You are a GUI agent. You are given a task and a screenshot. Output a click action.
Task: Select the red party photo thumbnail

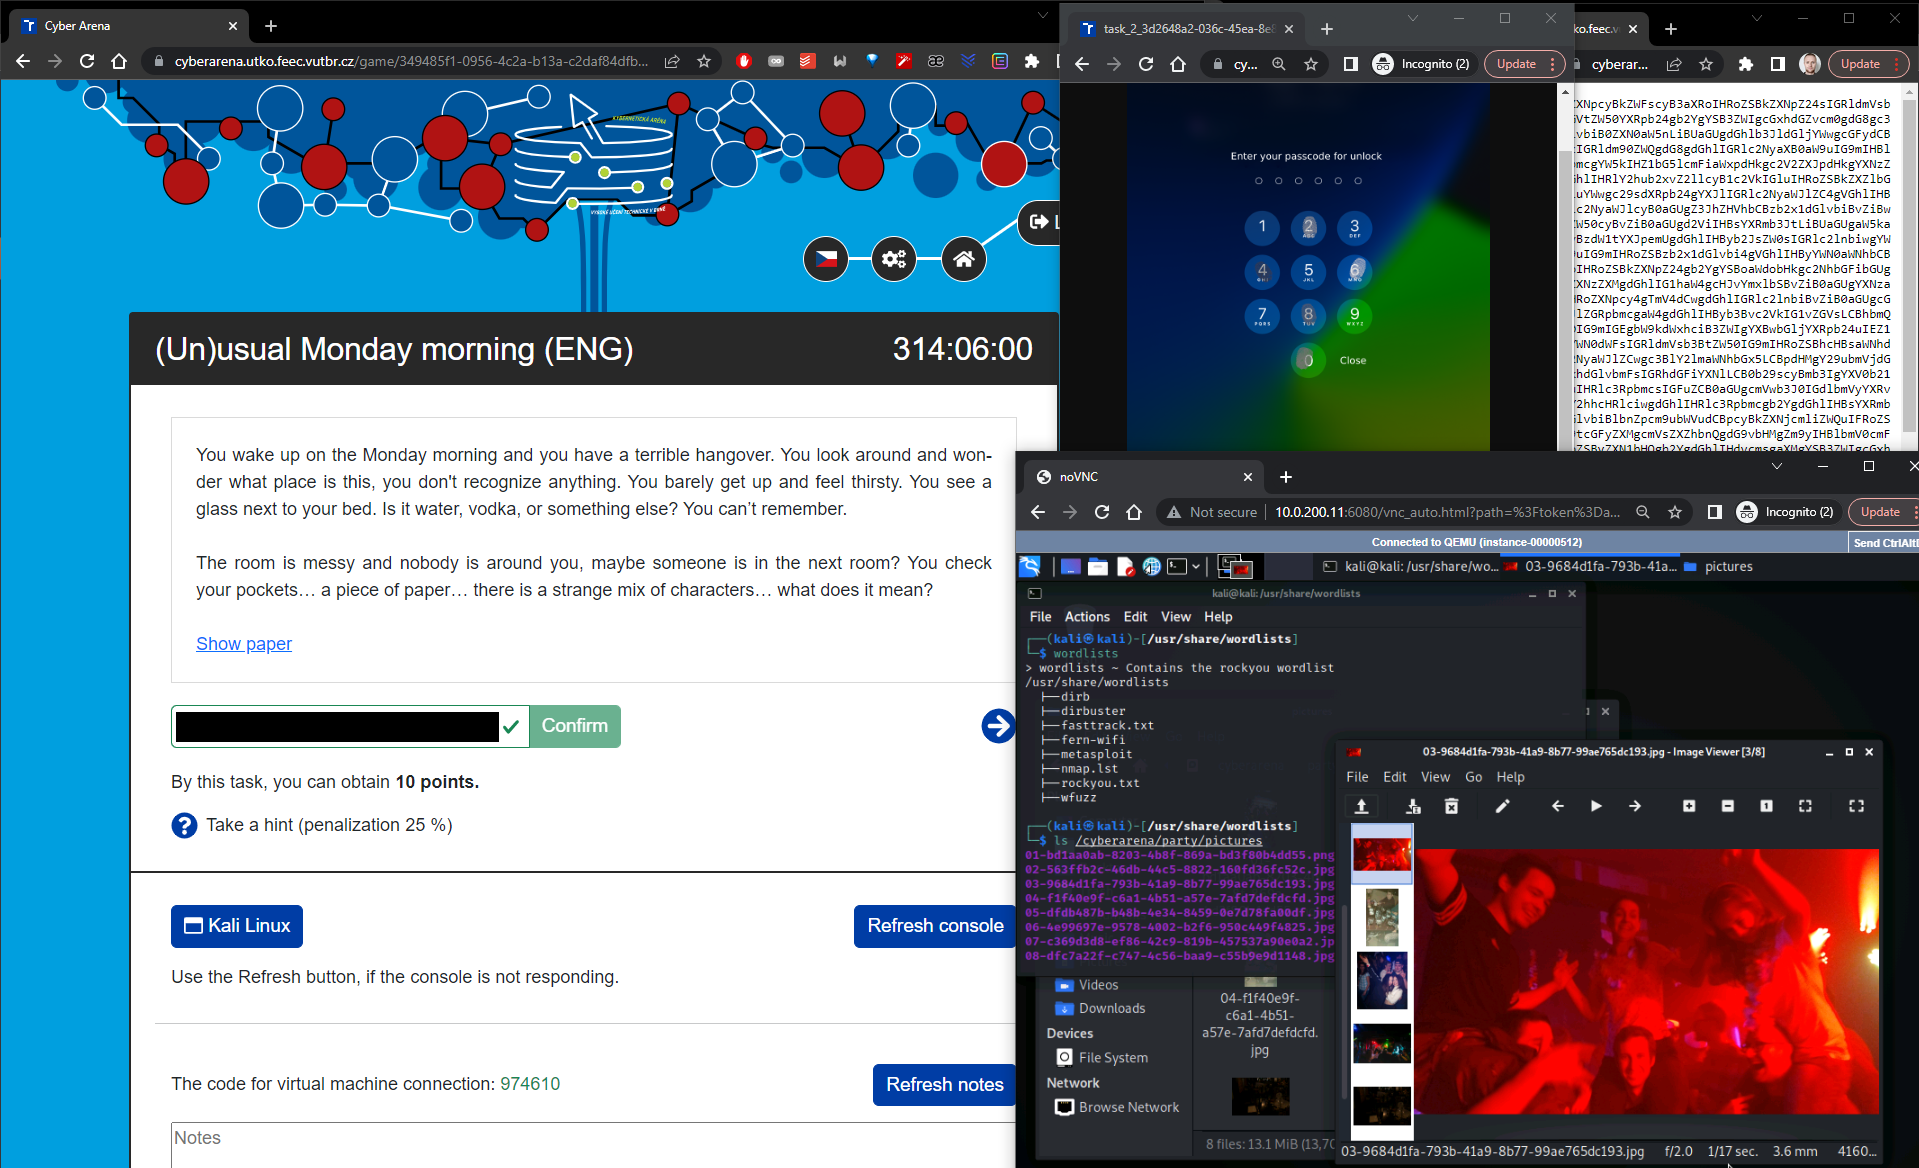tap(1382, 854)
